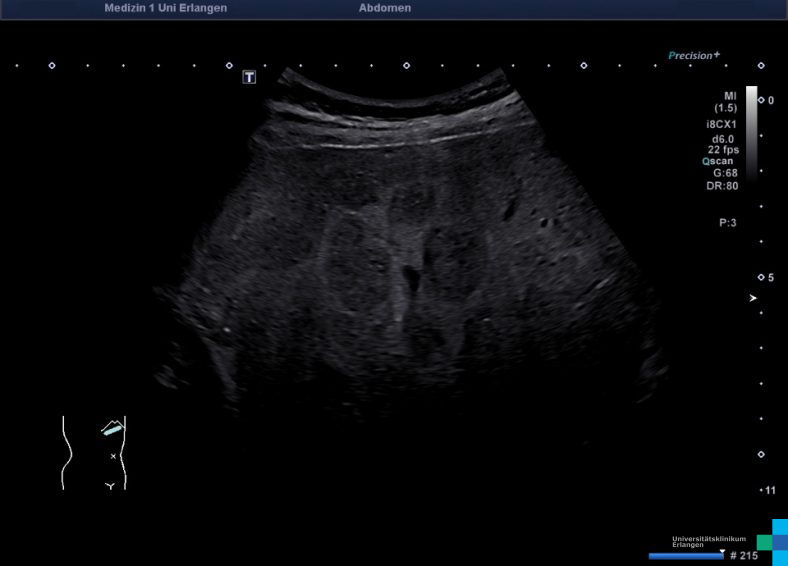This screenshot has width=788, height=566.
Task: Click the Medizin 1 Uni Erlangen header text
Action: pyautogui.click(x=165, y=8)
